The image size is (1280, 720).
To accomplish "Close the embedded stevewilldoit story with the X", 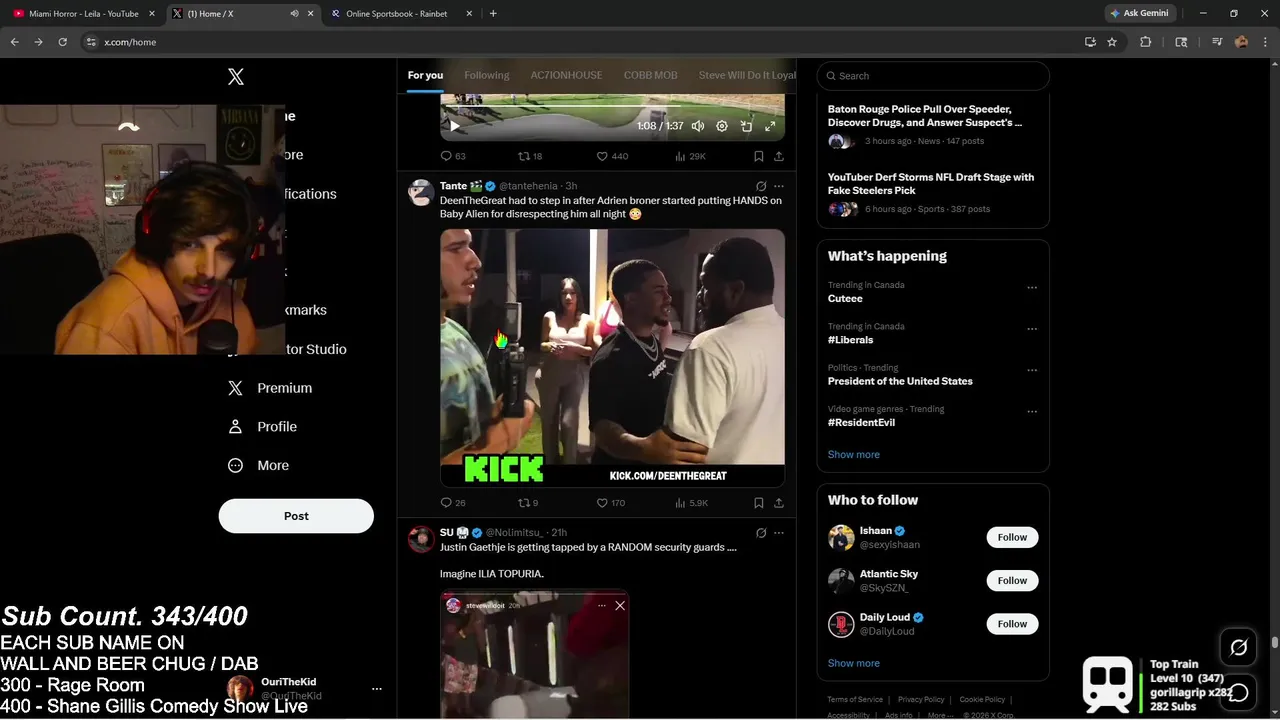I will pyautogui.click(x=620, y=605).
